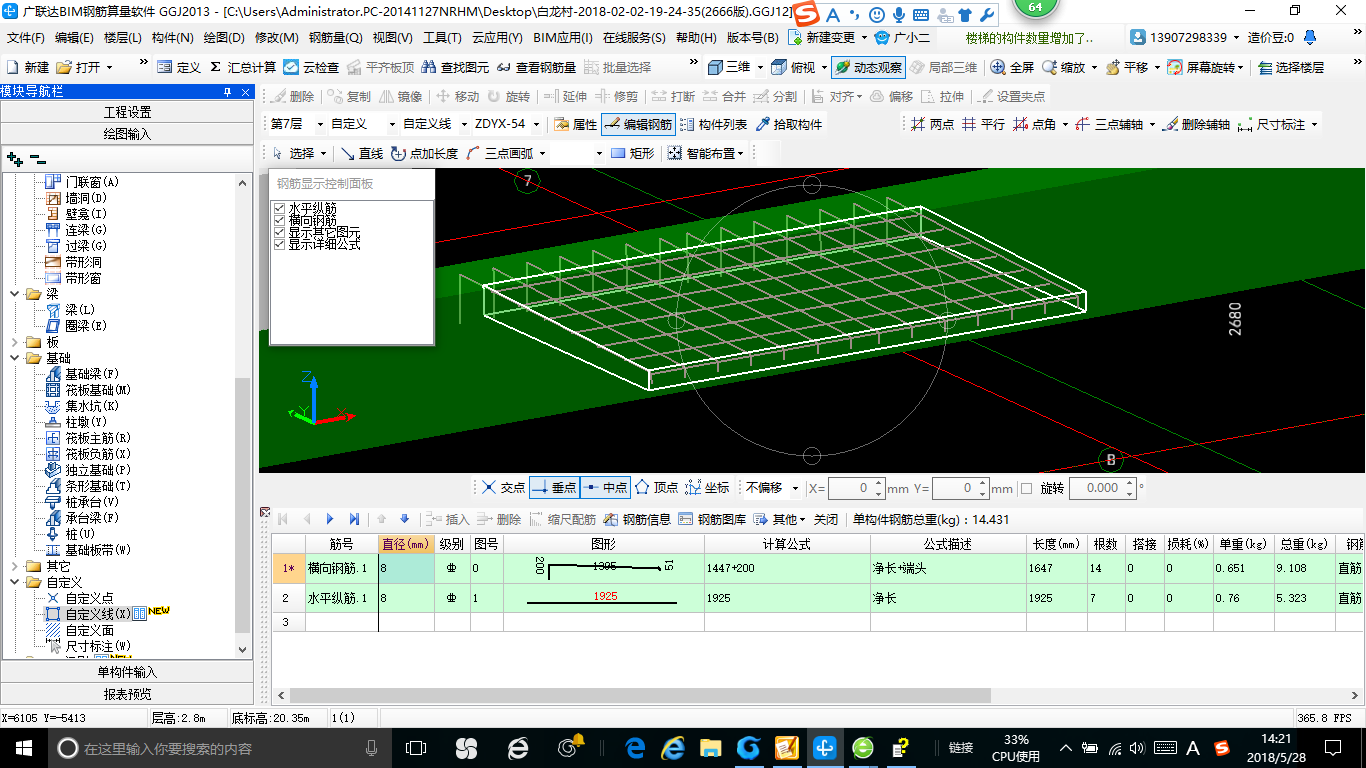The width and height of the screenshot is (1366, 768).
Task: Click the navigation tree vertical scrollbar
Action: (x=244, y=505)
